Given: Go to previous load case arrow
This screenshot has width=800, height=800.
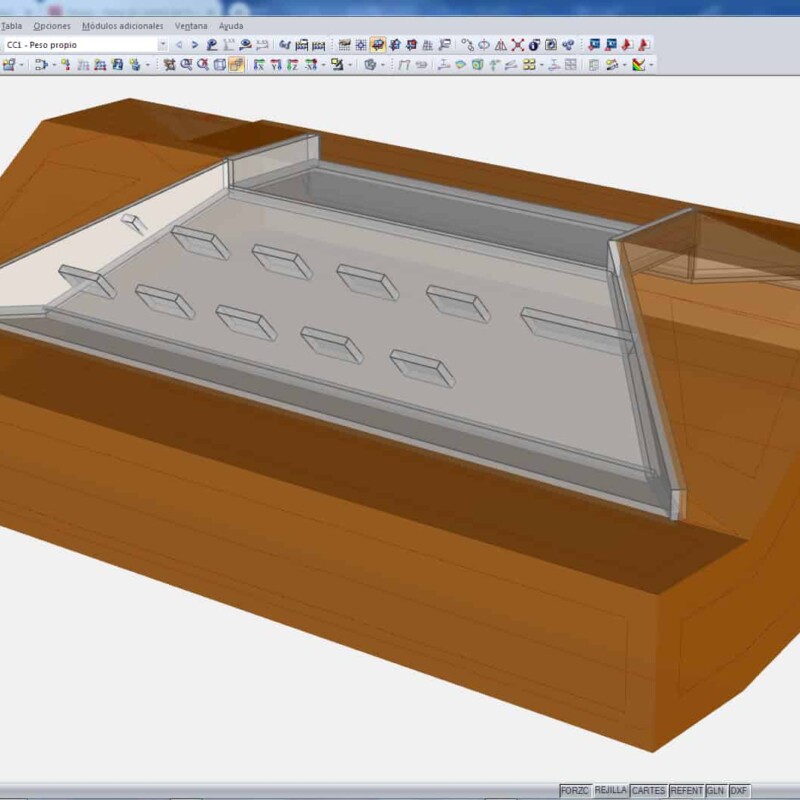Looking at the screenshot, I should coord(179,45).
